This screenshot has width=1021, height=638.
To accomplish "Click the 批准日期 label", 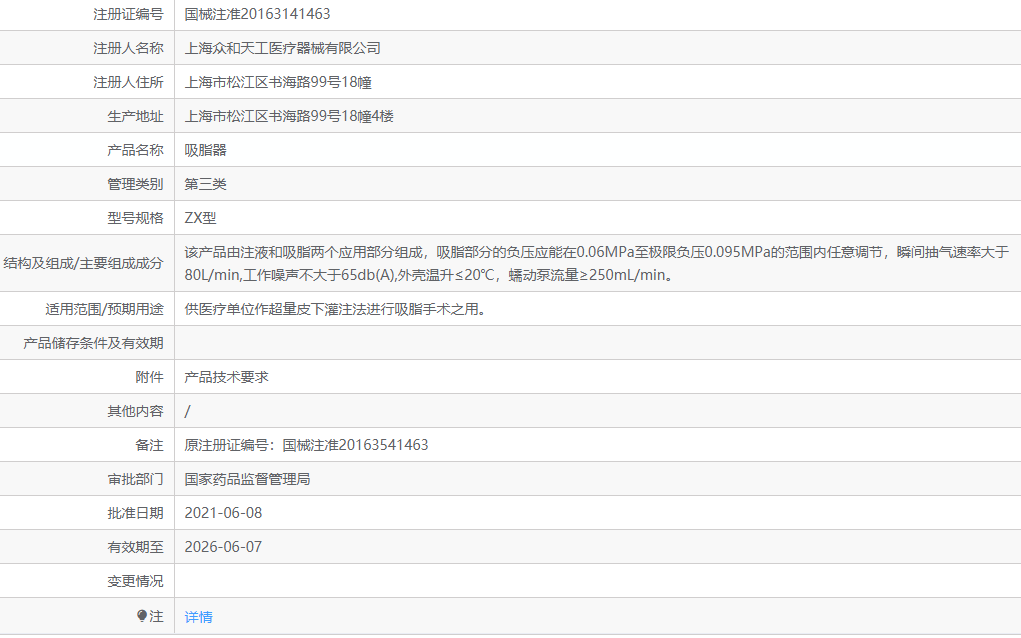I will pyautogui.click(x=135, y=512).
